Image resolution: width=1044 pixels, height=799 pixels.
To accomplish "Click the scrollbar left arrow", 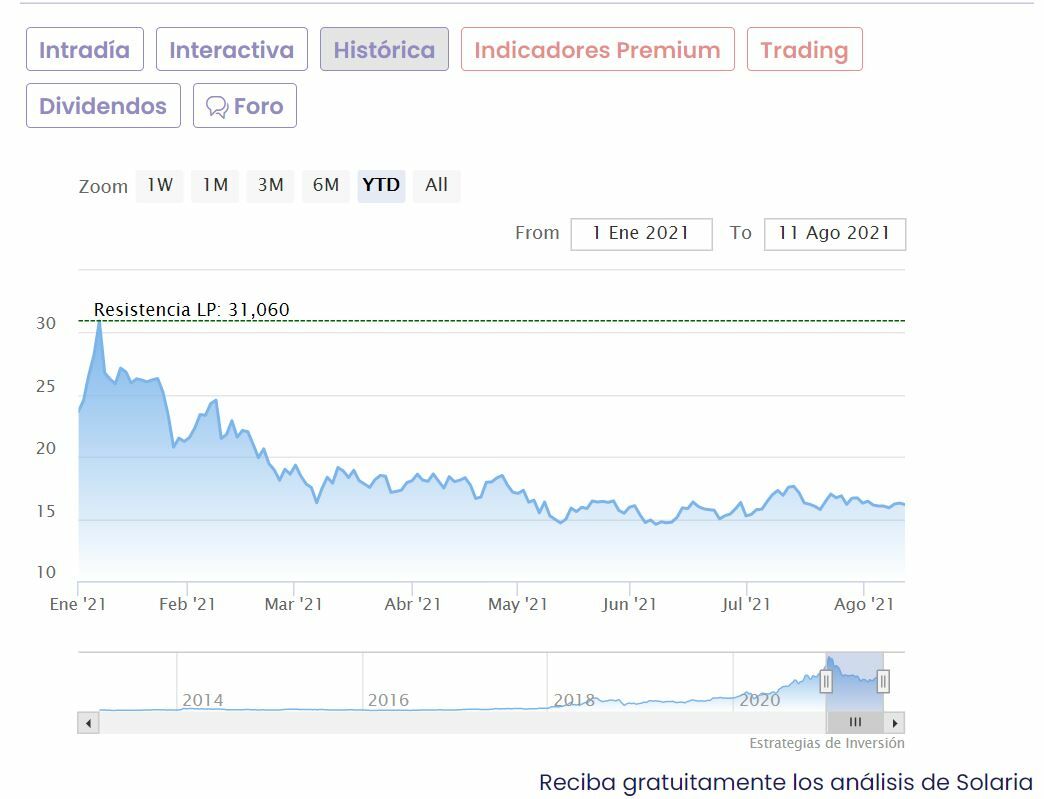I will (x=88, y=722).
